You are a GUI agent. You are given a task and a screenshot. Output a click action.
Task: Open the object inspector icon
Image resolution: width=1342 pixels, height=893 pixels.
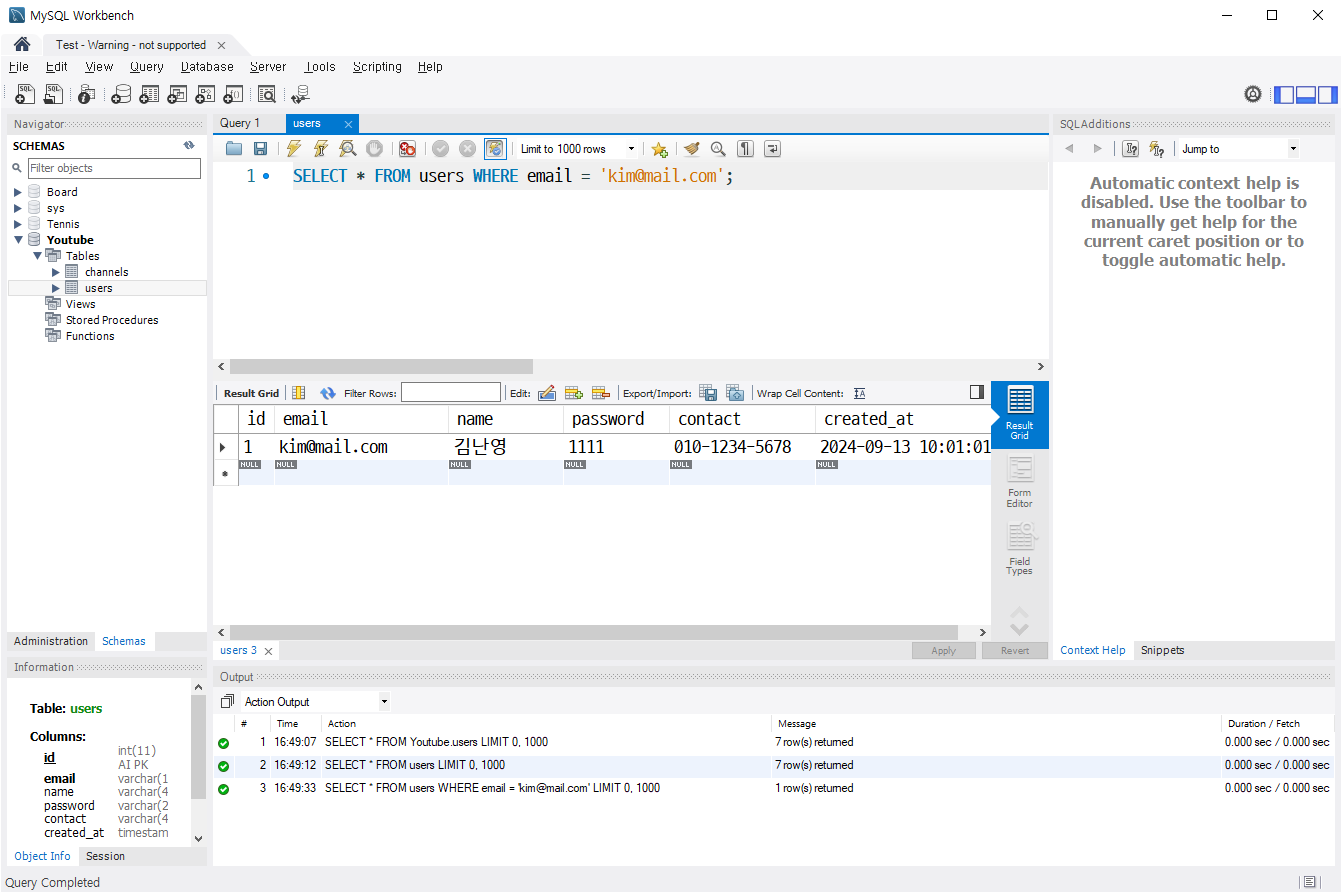(x=87, y=94)
